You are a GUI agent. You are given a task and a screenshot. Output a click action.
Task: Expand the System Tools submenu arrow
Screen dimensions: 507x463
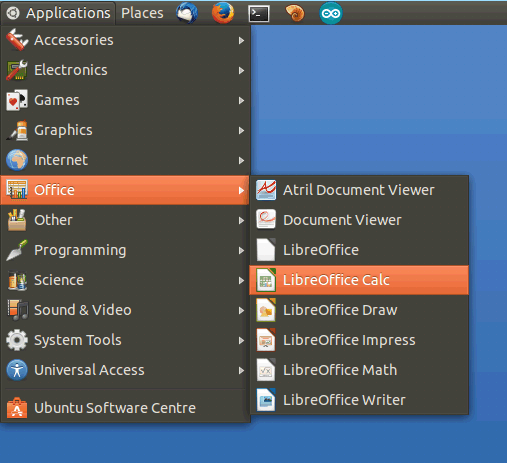(241, 341)
